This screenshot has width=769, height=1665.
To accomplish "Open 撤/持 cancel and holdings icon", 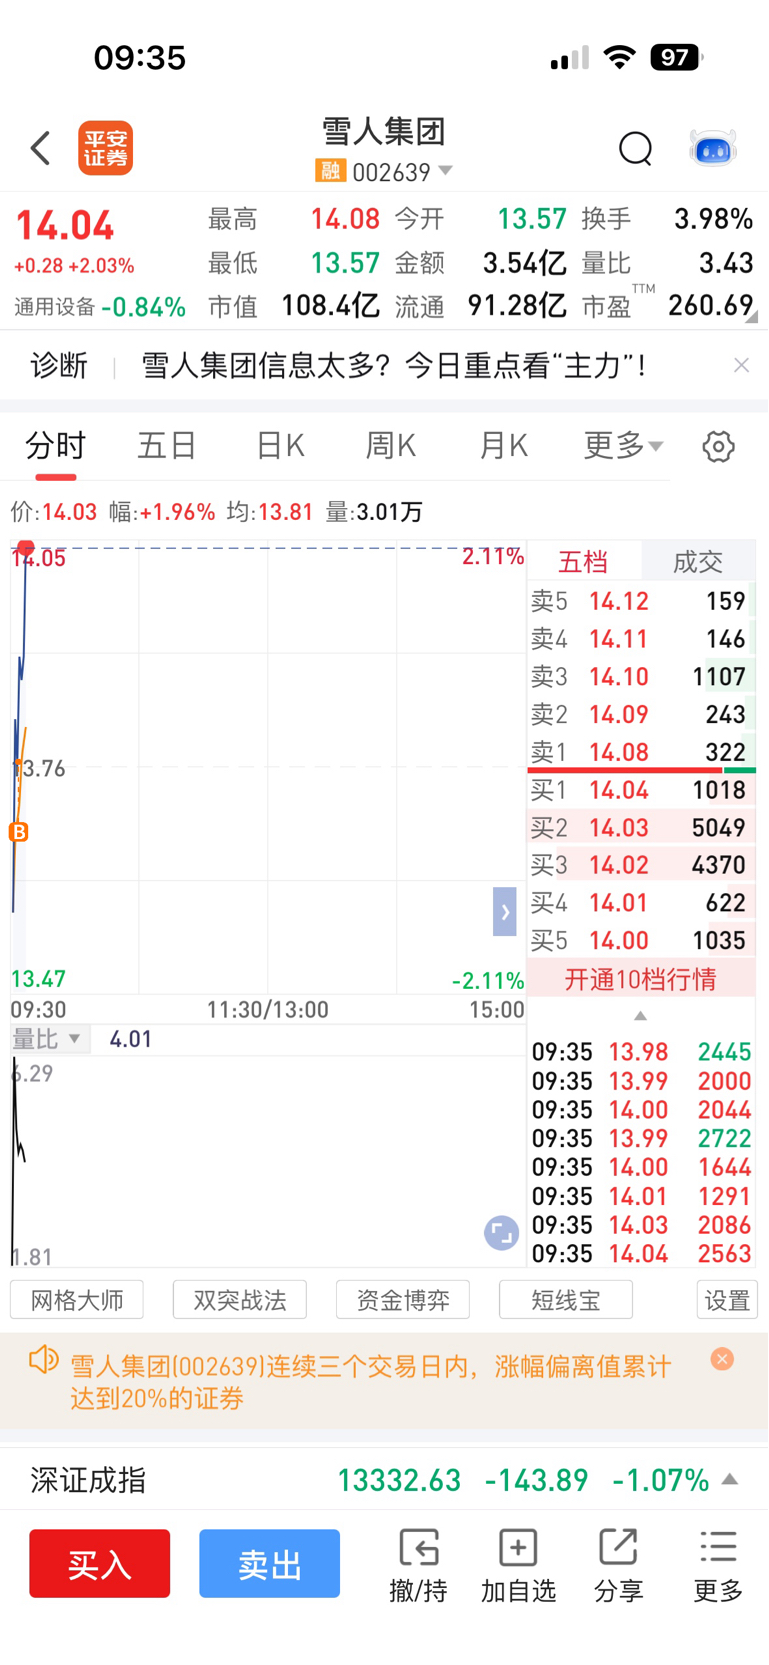I will (x=418, y=1566).
